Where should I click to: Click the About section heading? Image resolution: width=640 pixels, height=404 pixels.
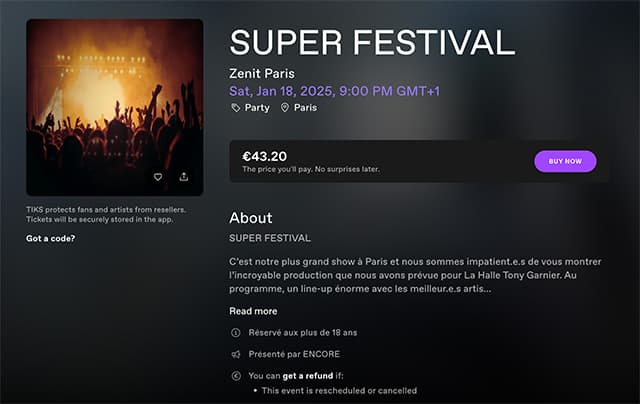250,218
